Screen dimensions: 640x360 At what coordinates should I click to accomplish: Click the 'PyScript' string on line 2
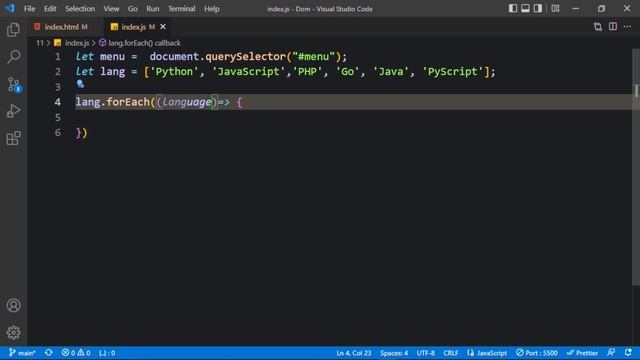tap(452, 72)
